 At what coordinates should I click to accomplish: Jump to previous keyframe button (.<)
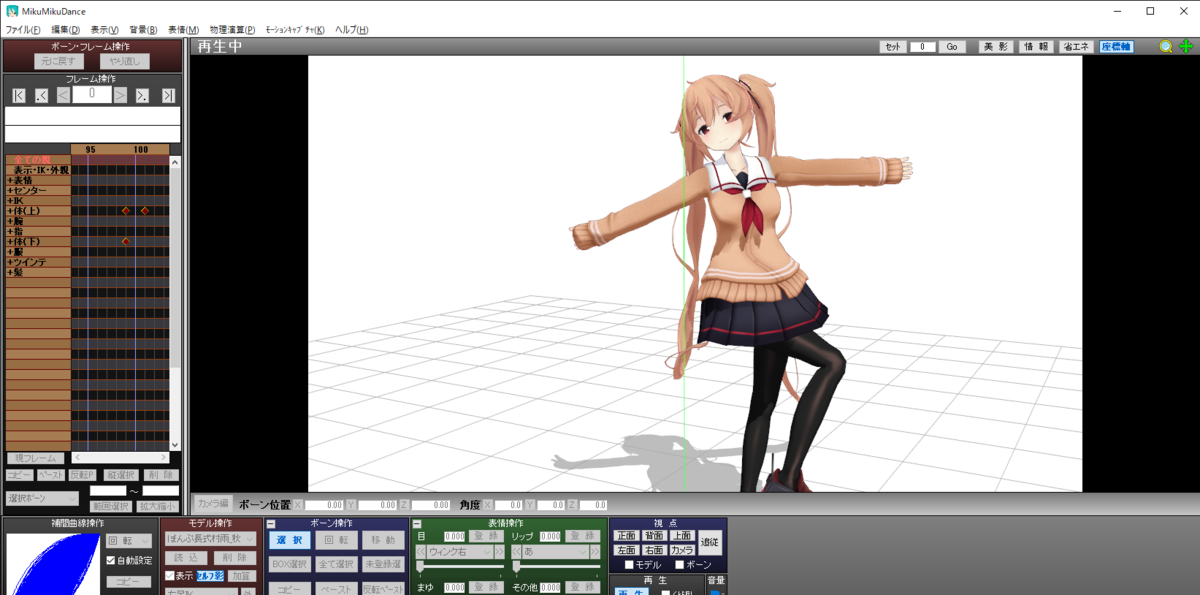41,95
